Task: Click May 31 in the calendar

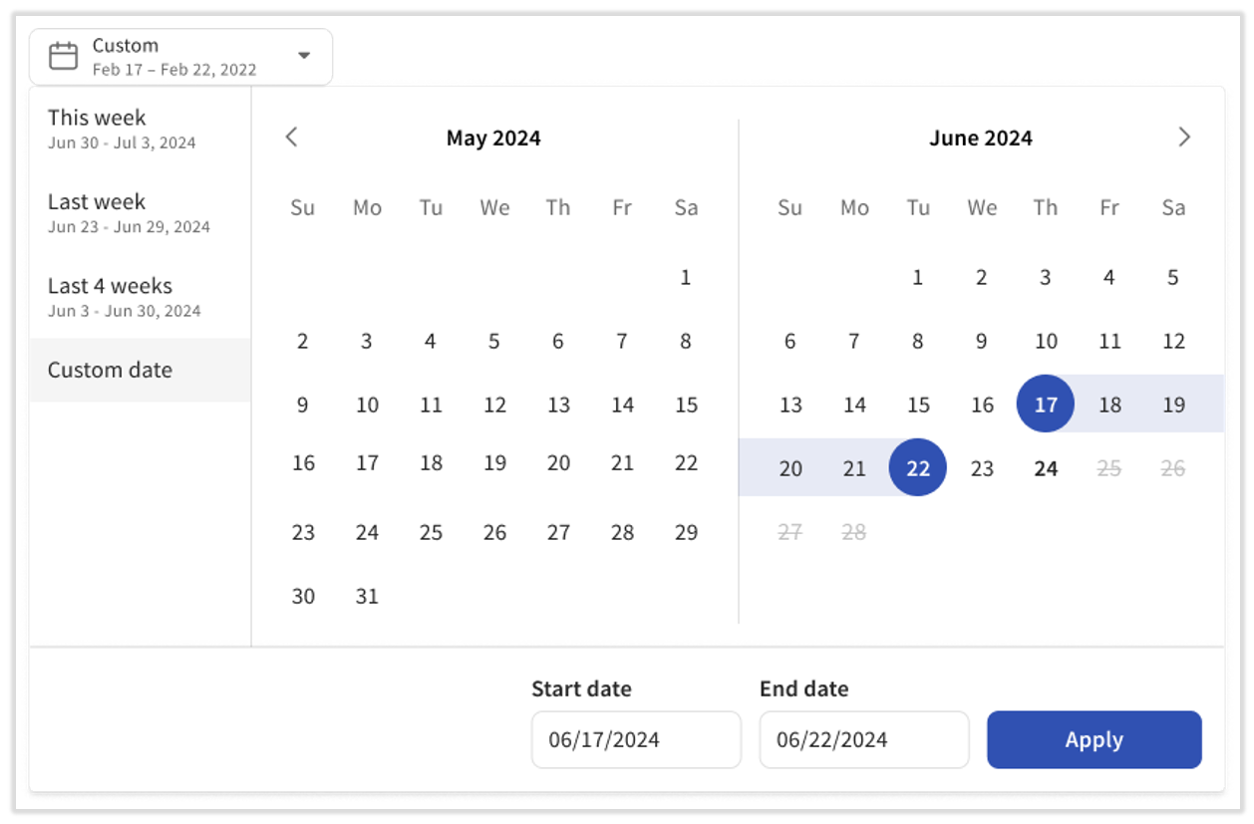Action: coord(367,596)
